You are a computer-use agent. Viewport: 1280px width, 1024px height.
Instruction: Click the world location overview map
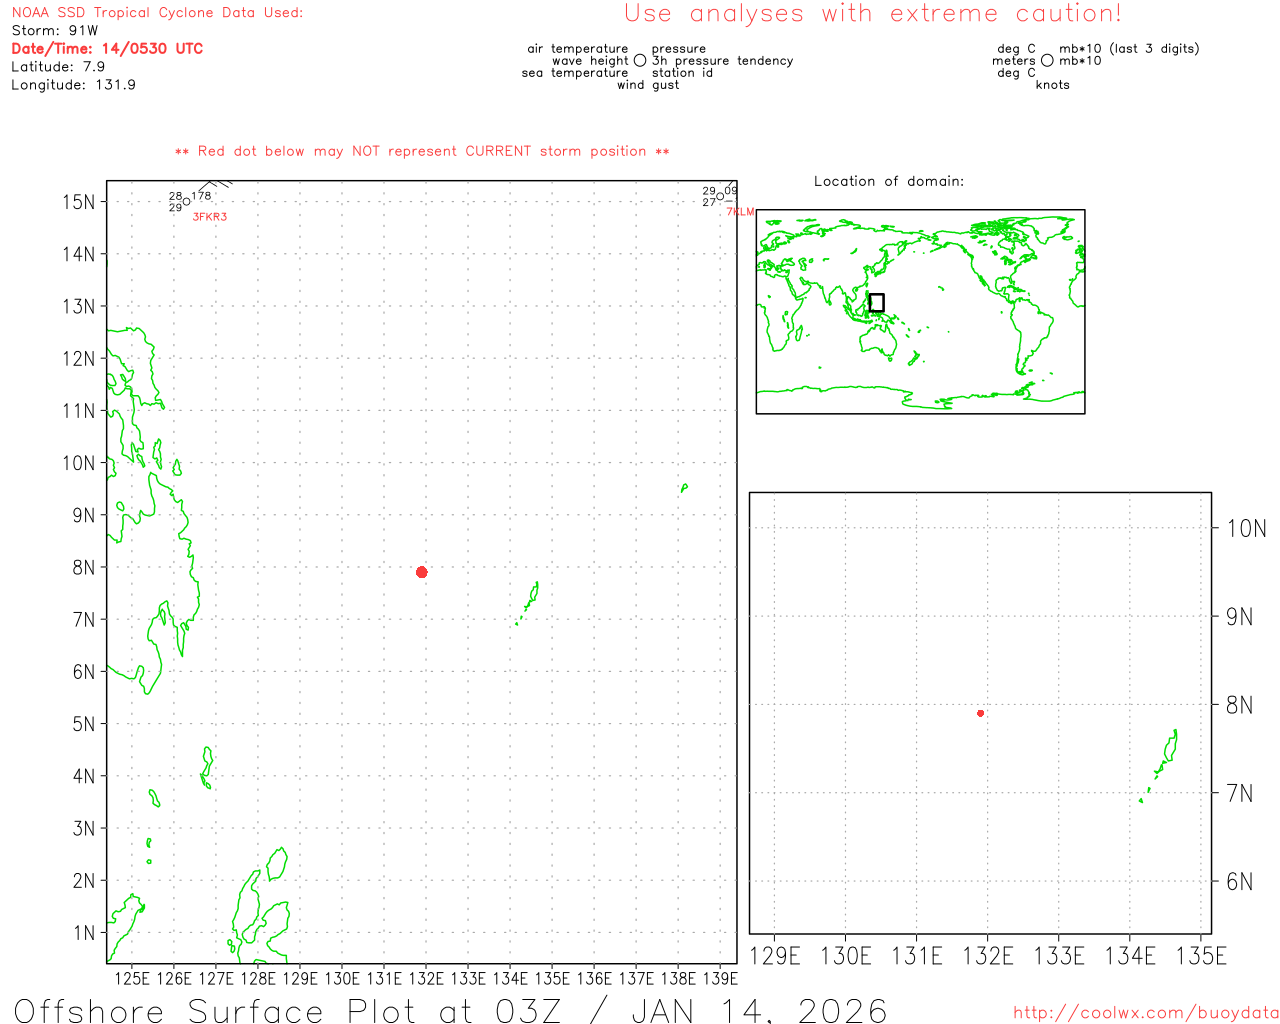click(x=920, y=311)
